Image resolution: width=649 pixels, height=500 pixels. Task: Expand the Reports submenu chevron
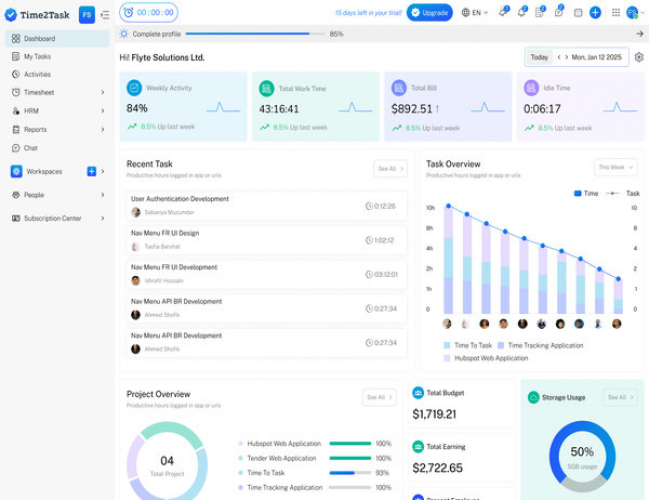(x=103, y=130)
